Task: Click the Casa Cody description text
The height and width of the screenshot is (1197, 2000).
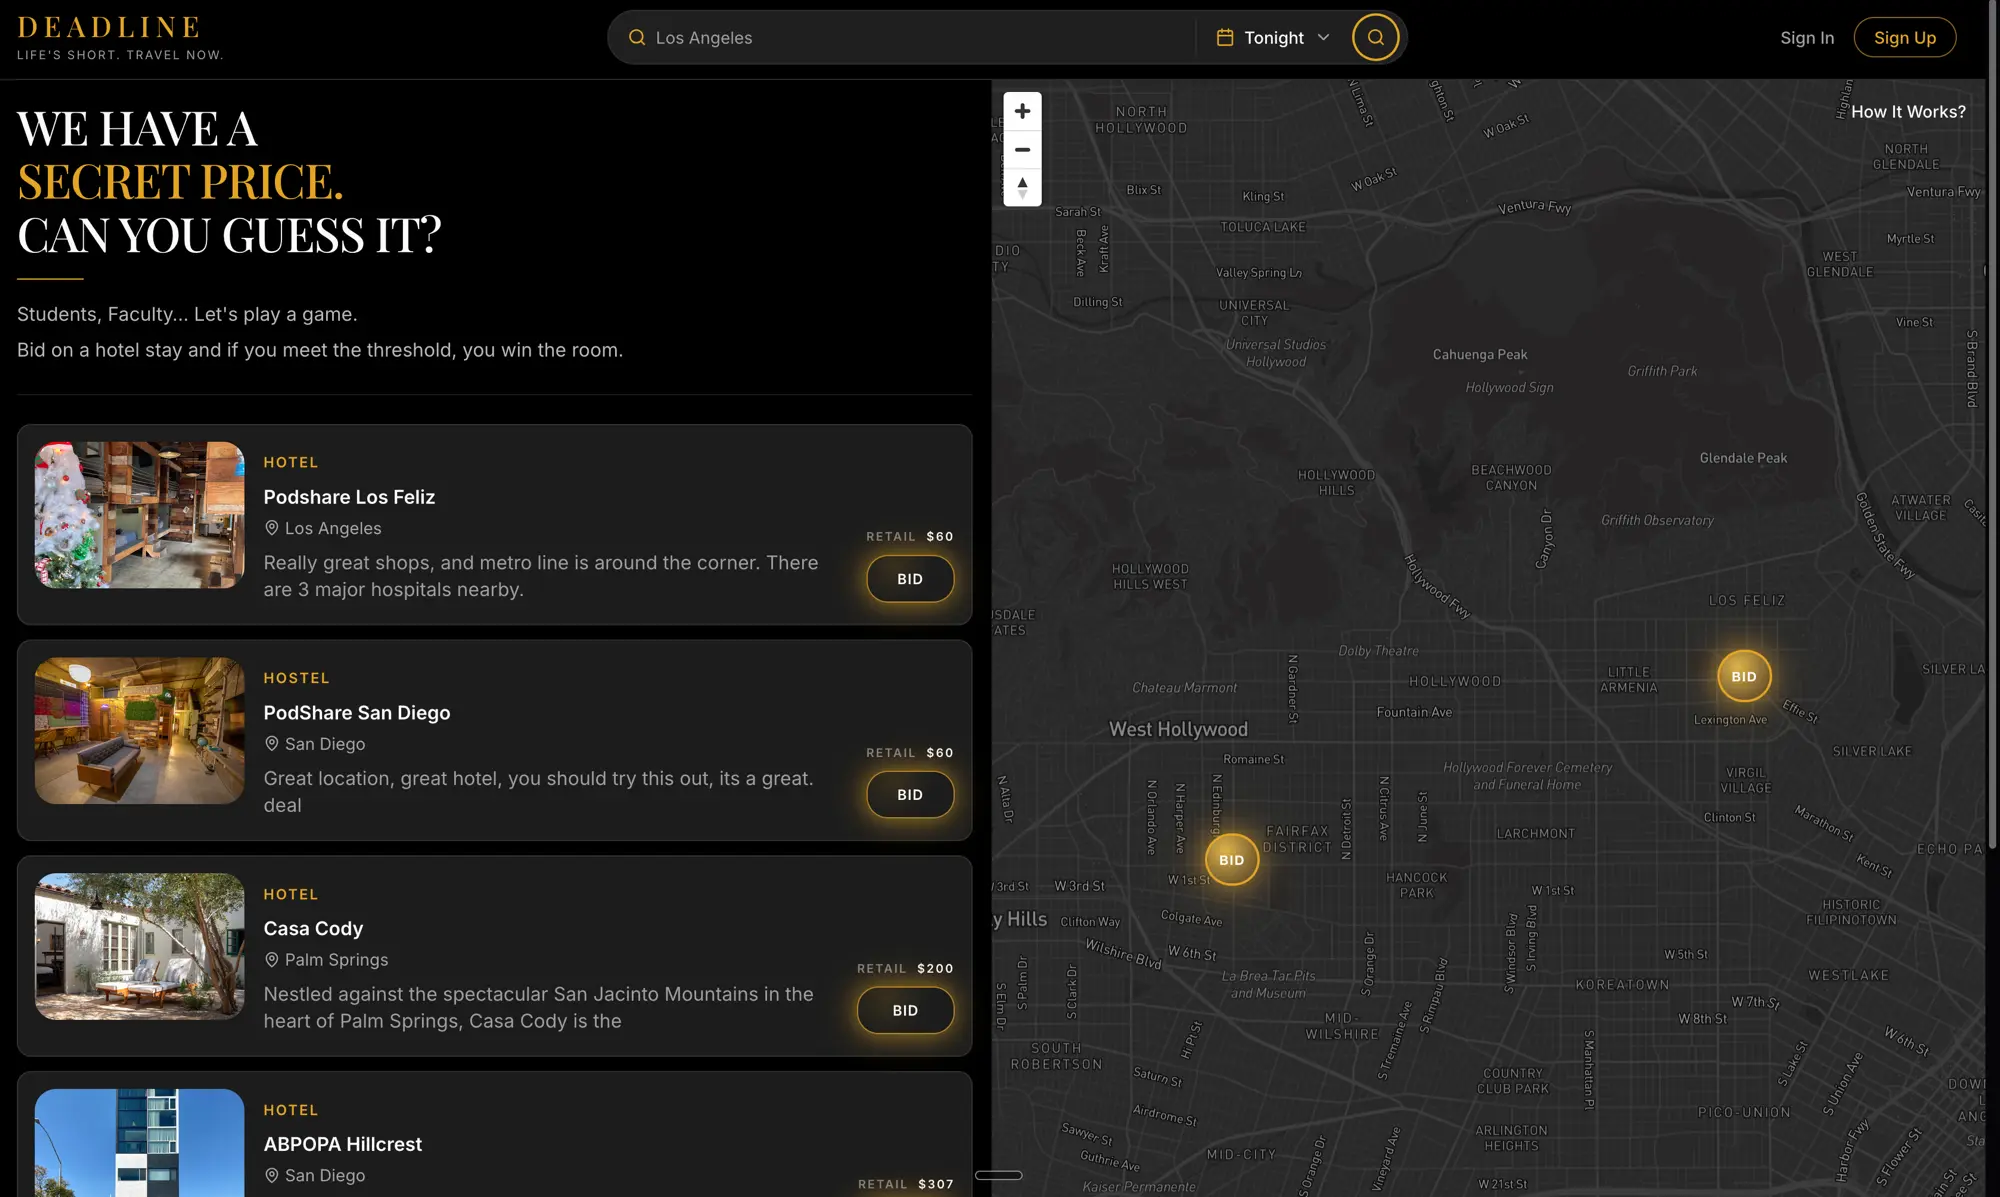Action: pos(539,1008)
